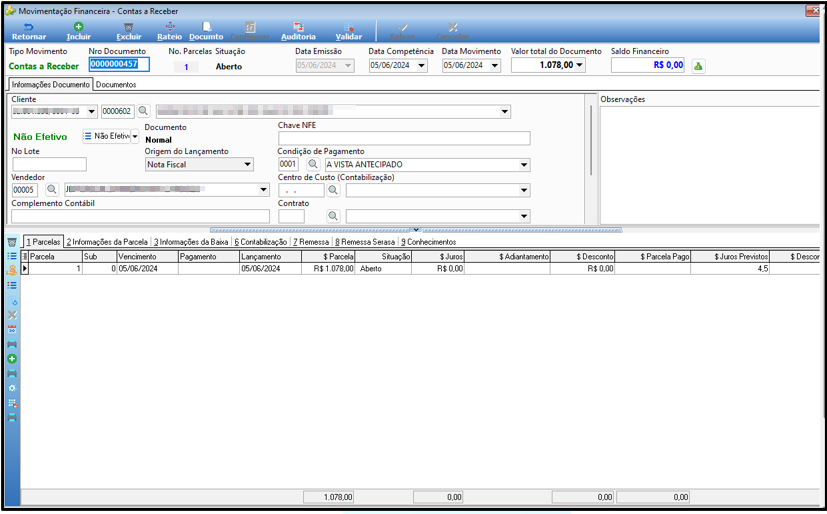The height and width of the screenshot is (514, 827).
Task: Click the bottom-most printer icon in sidebar
Action: (x=12, y=418)
